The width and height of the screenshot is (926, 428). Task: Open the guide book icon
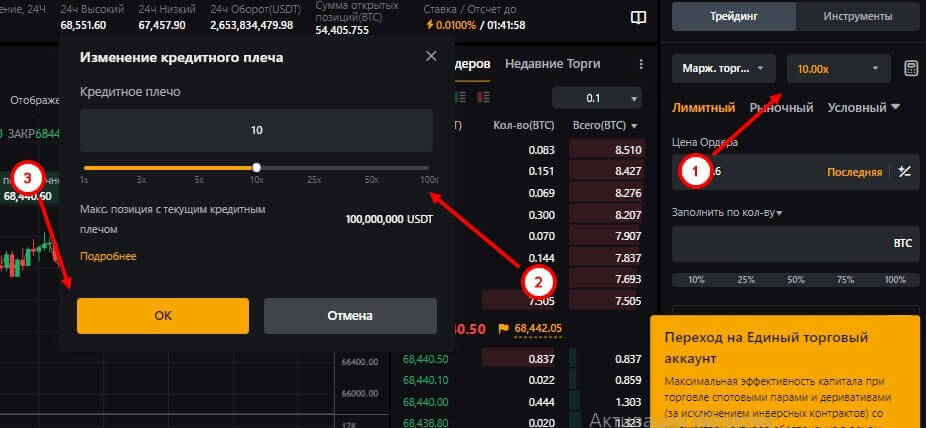pyautogui.click(x=638, y=17)
